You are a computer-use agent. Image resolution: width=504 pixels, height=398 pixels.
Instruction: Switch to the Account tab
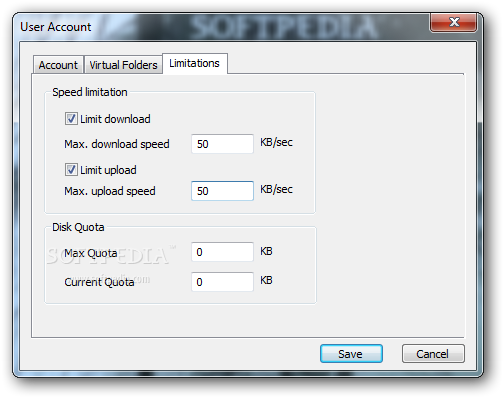[x=58, y=65]
